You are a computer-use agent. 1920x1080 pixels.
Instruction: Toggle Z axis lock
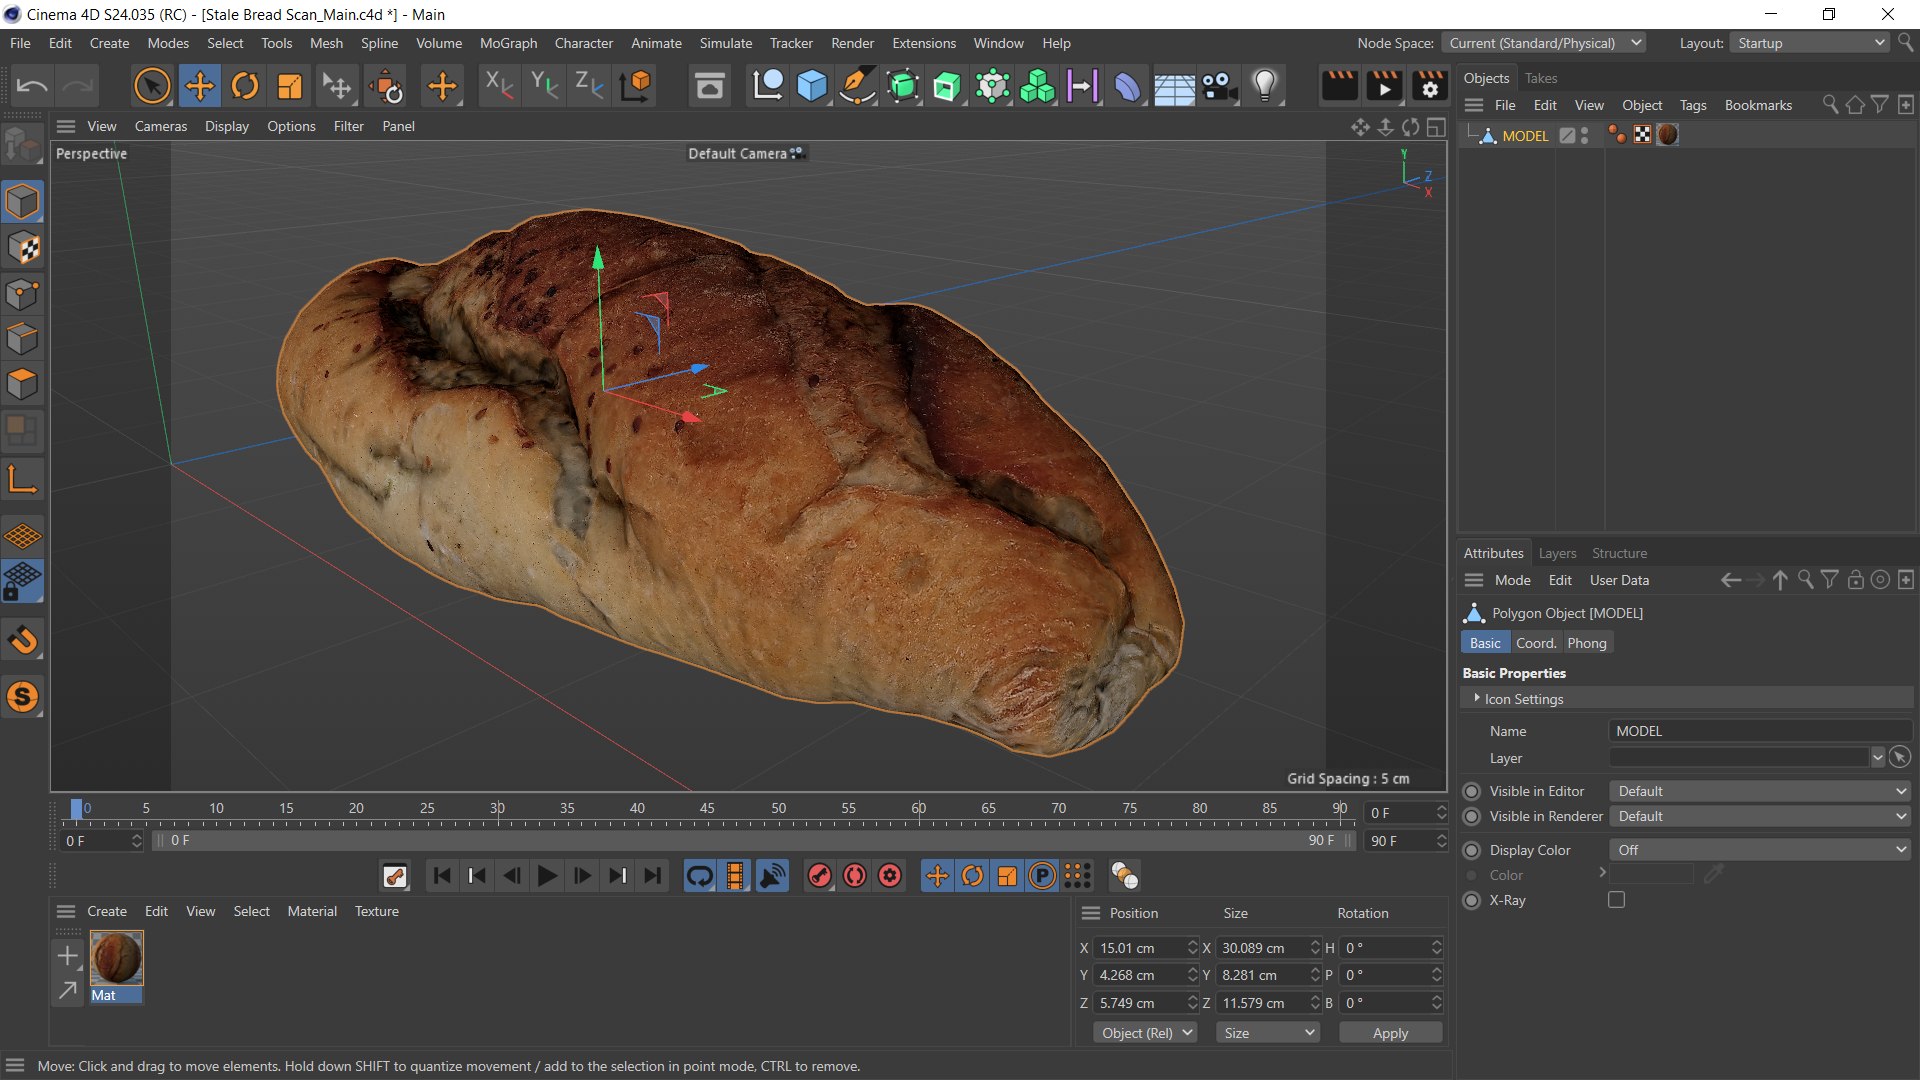589,86
